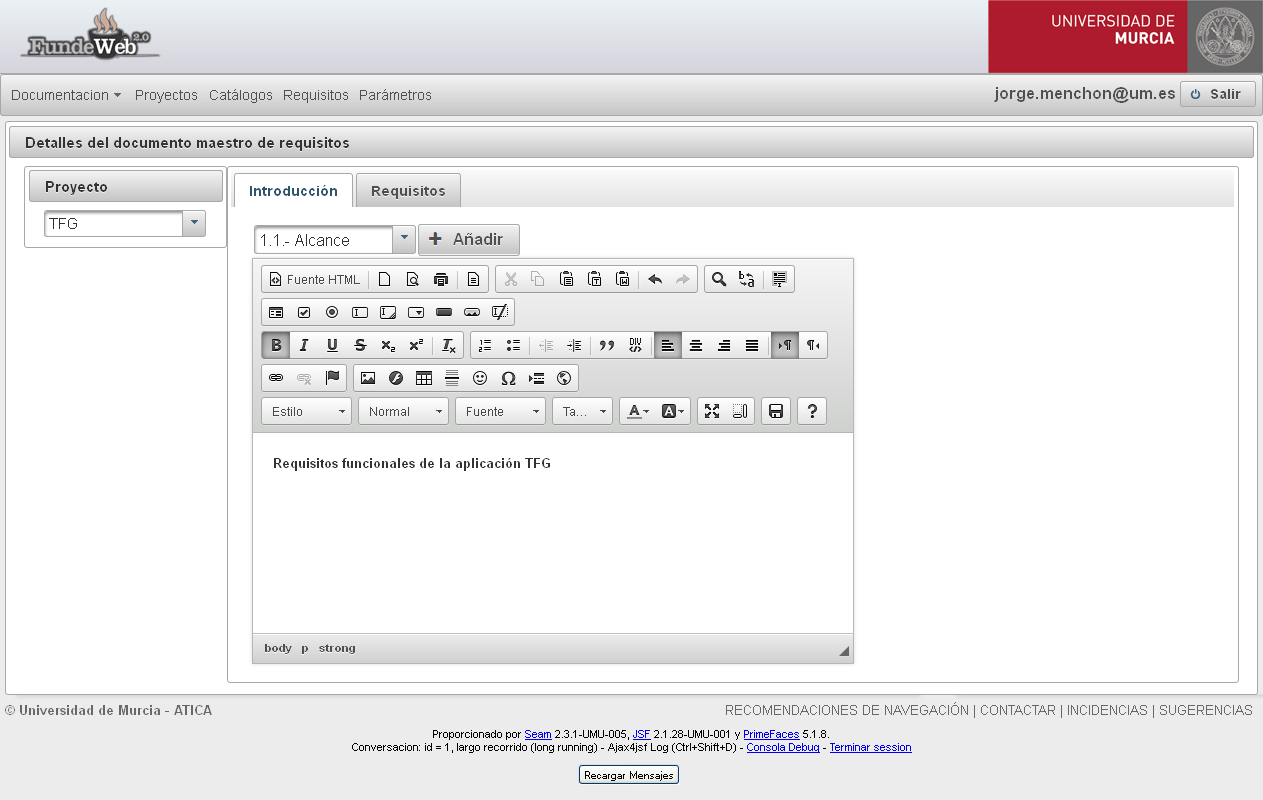The width and height of the screenshot is (1263, 800).
Task: Insert a hyperlink with link icon
Action: tap(276, 378)
